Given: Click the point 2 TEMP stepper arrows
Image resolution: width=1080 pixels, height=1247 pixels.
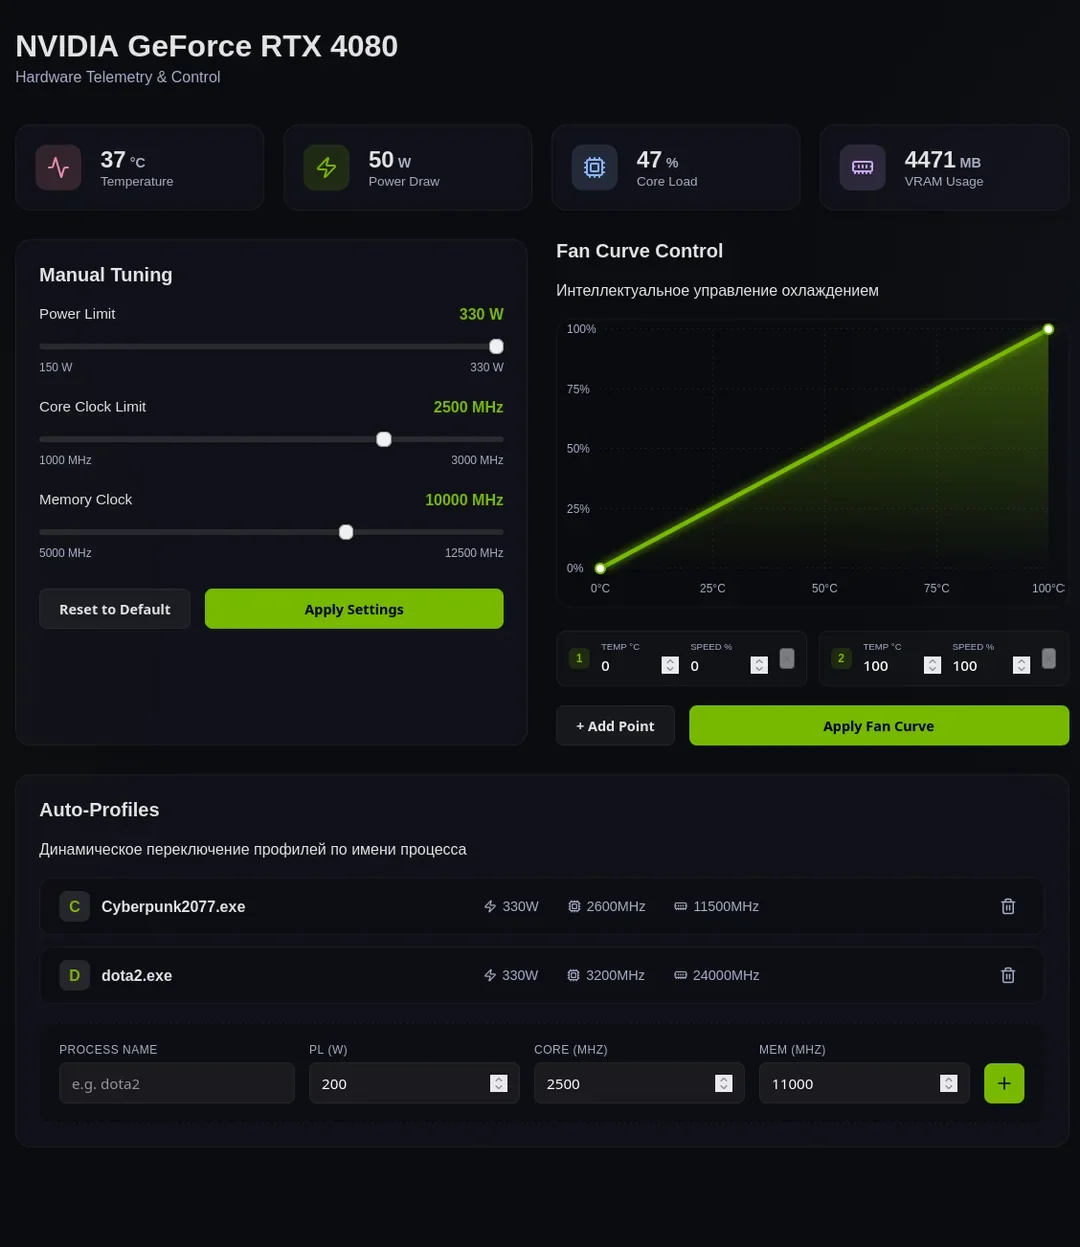Looking at the screenshot, I should pos(932,665).
